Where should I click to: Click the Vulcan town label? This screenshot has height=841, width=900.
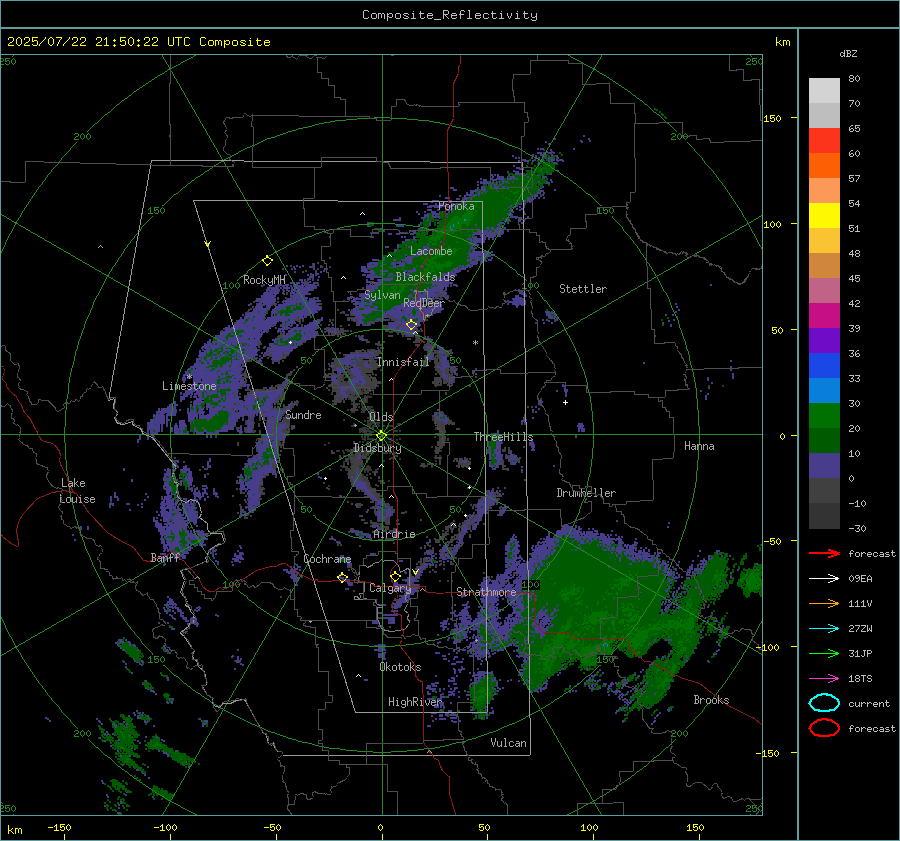[x=508, y=743]
